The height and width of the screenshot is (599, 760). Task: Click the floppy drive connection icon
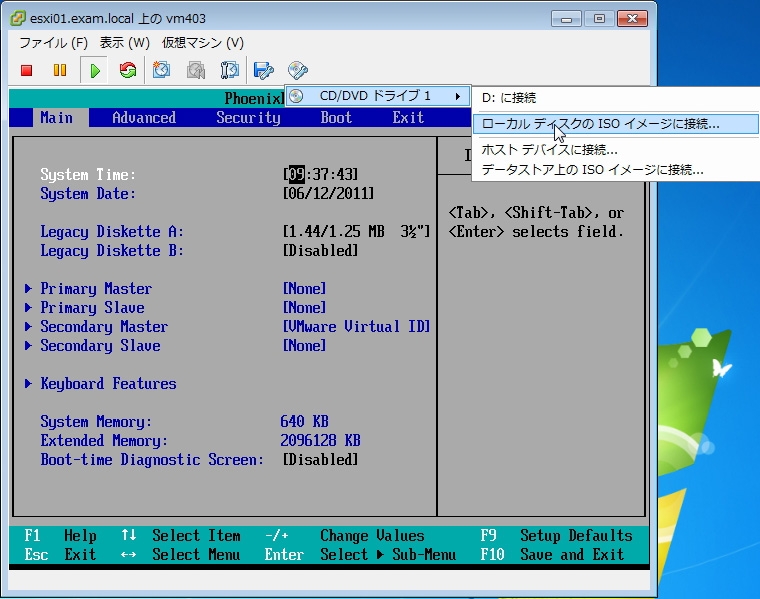(264, 71)
